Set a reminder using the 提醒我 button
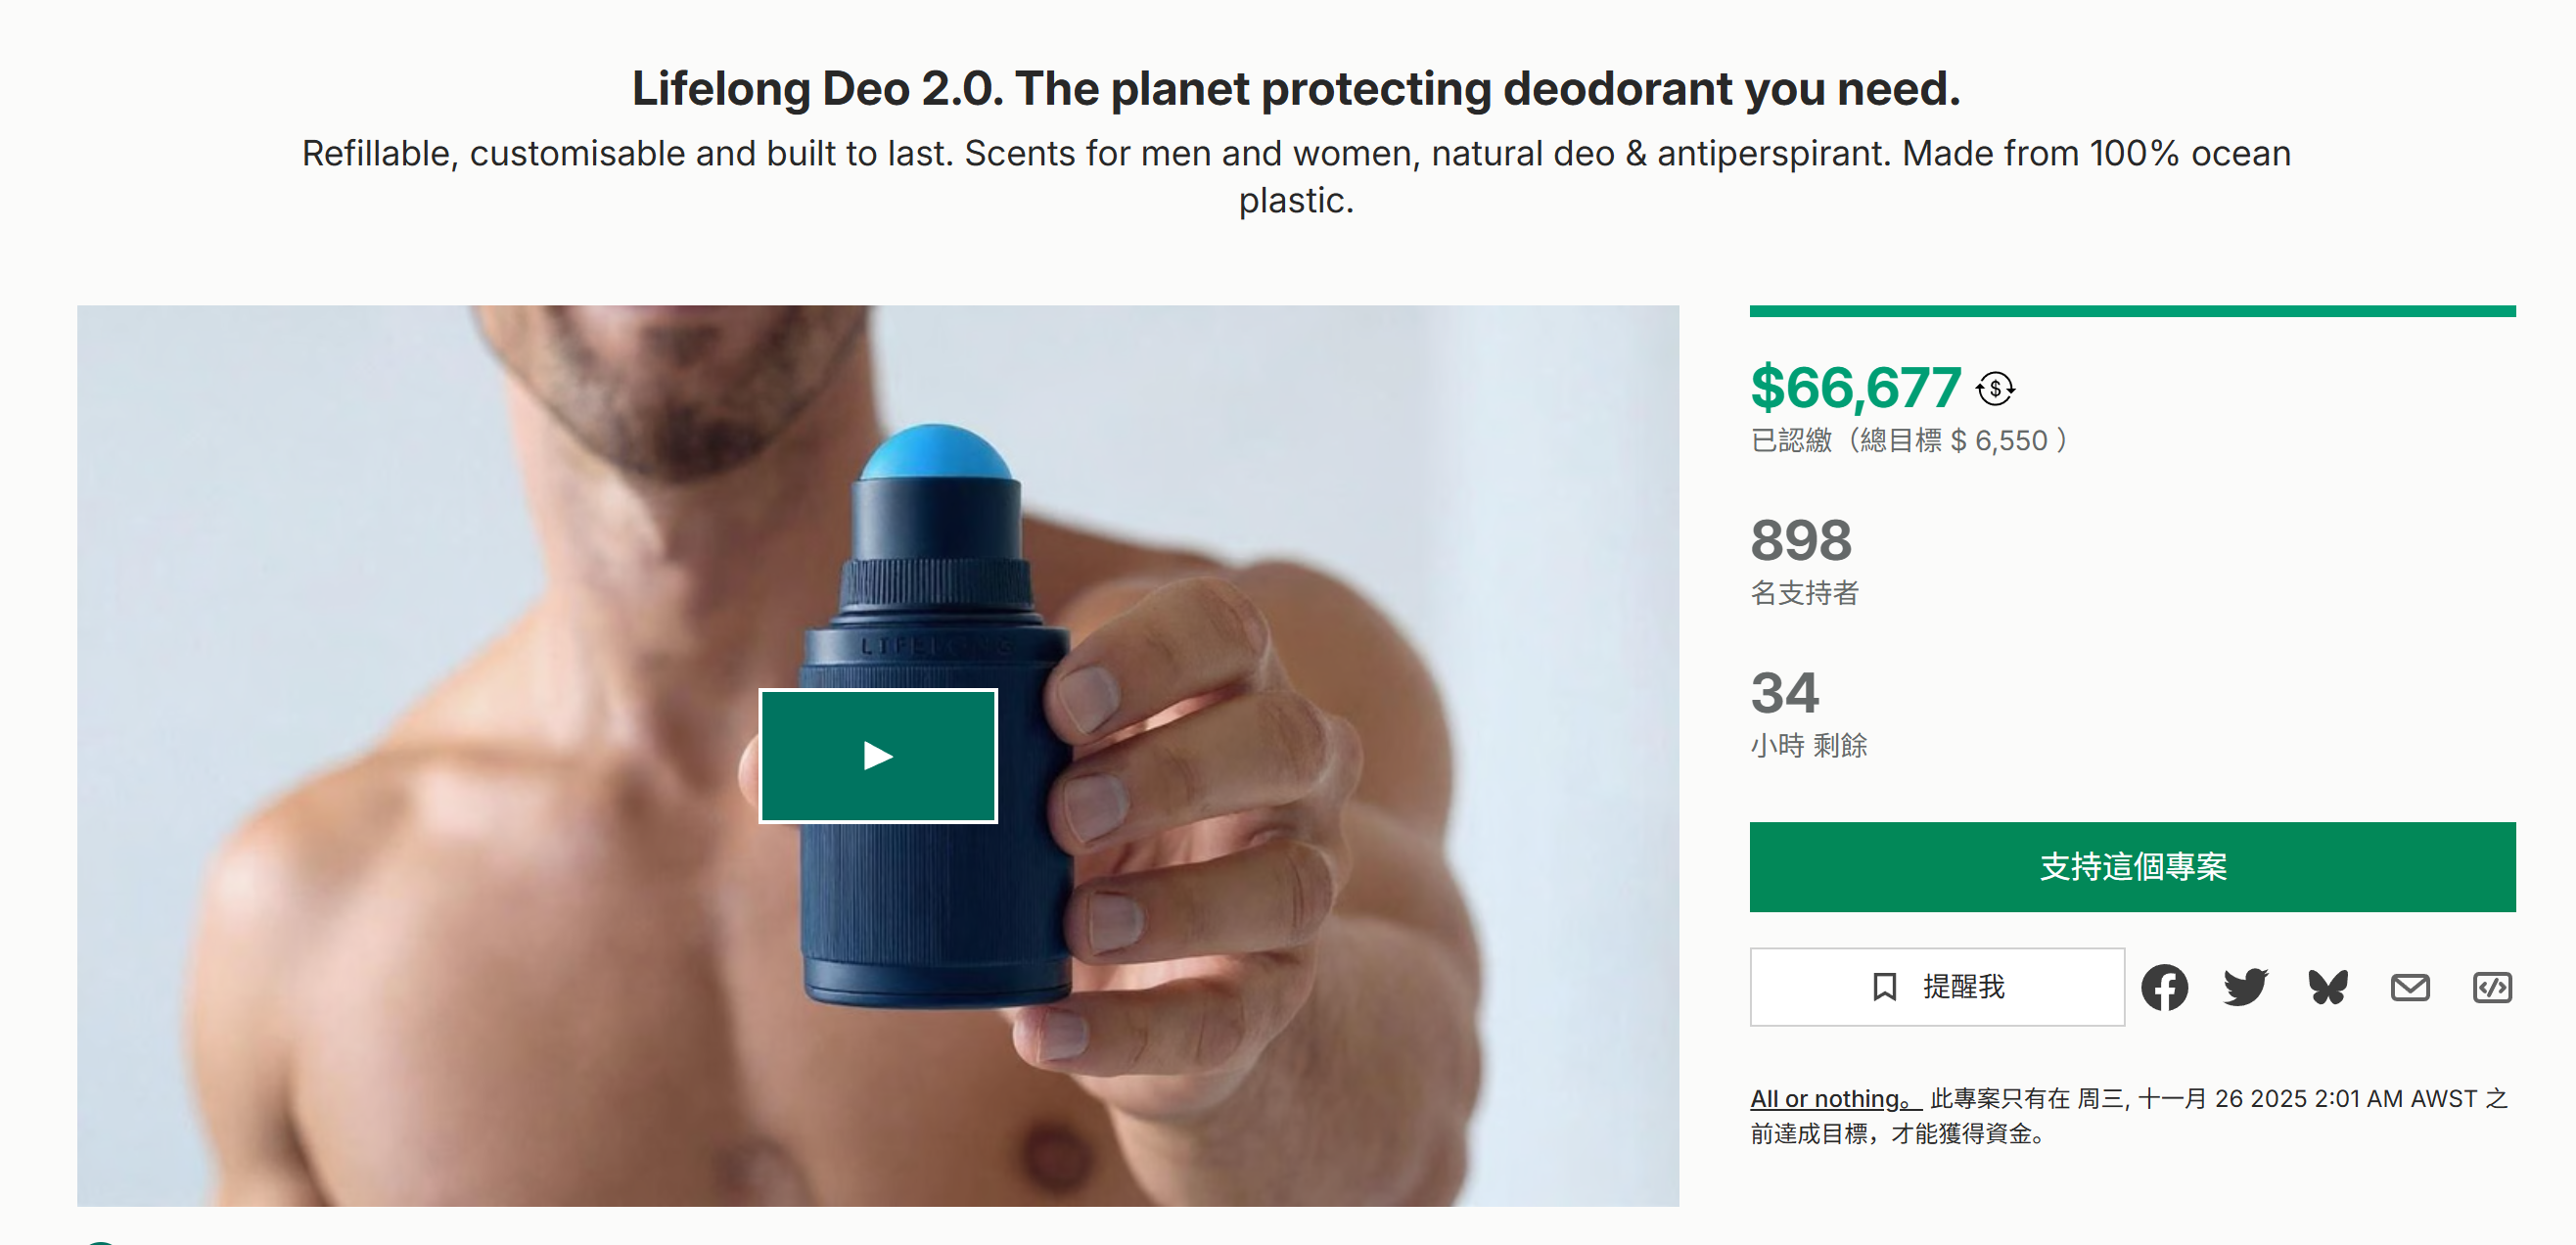Viewport: 2576px width, 1245px height. (x=1936, y=987)
